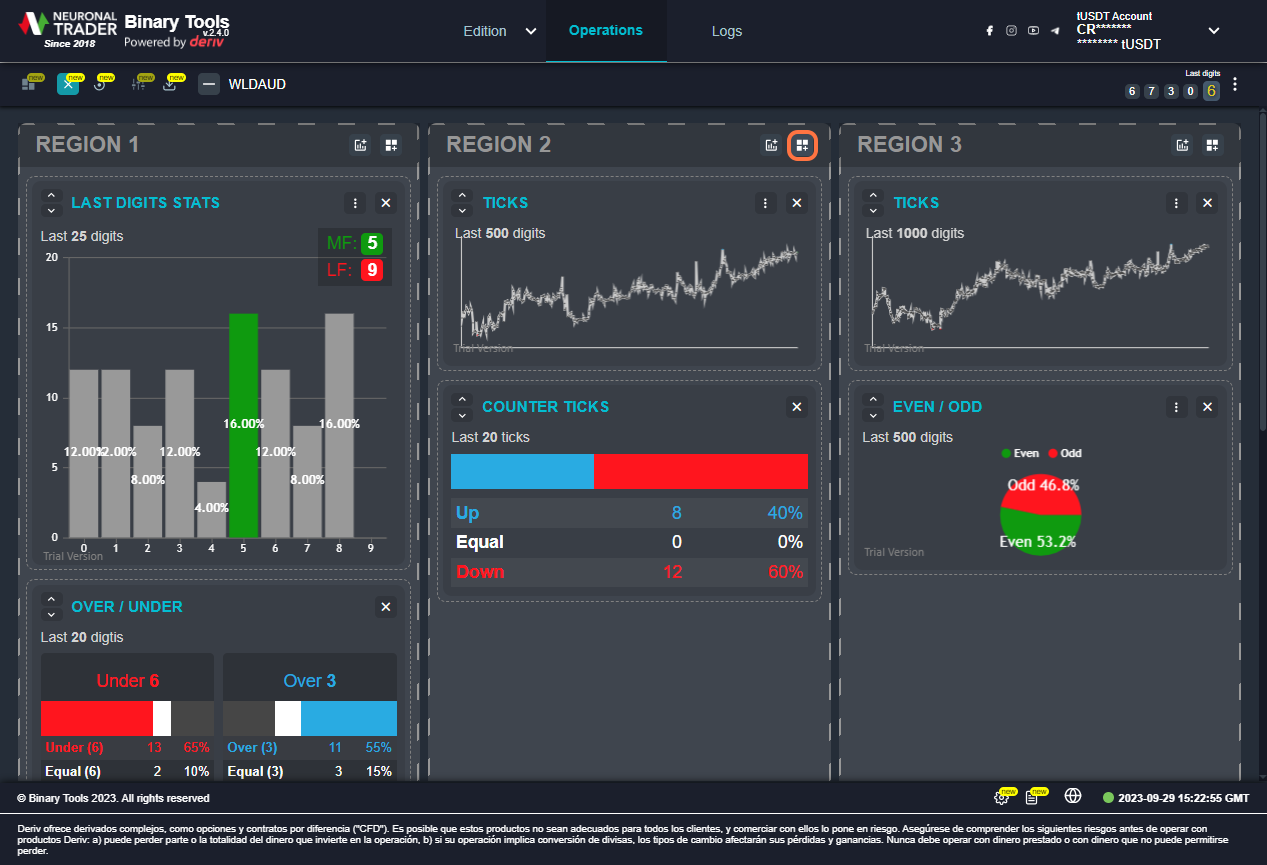This screenshot has height=865, width=1267.
Task: Open the sliders settings icon in toolbar
Action: [x=139, y=85]
